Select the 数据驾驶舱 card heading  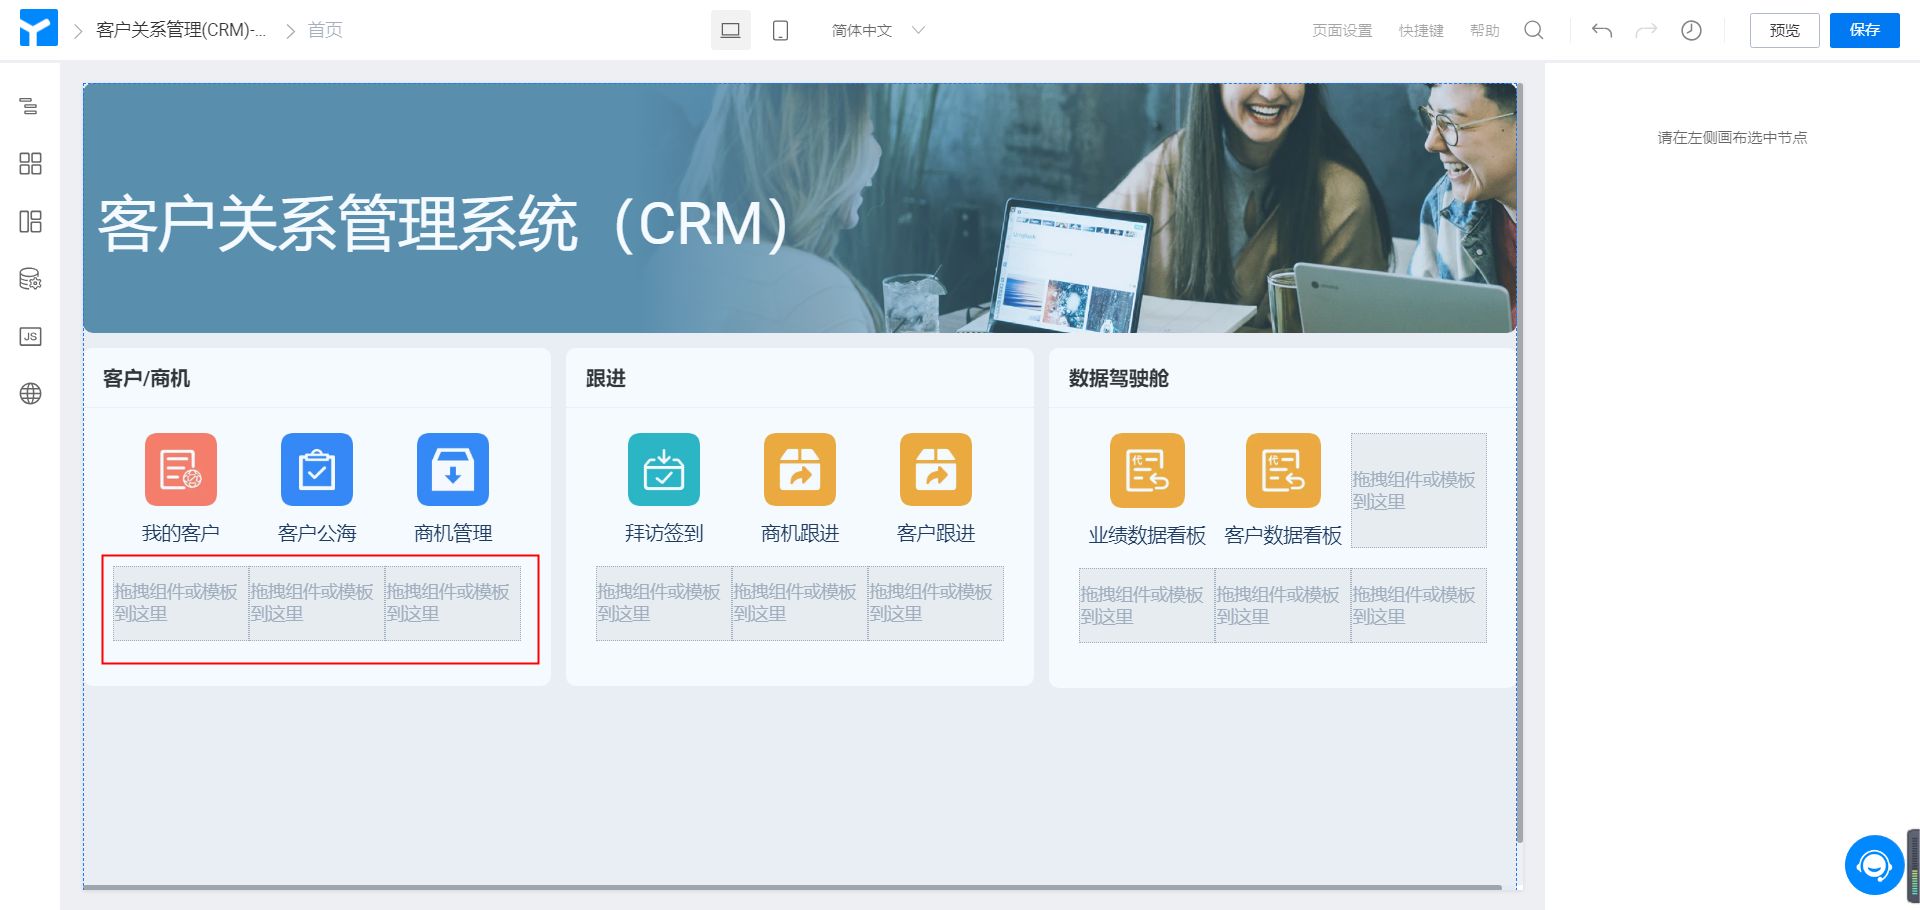point(1119,378)
